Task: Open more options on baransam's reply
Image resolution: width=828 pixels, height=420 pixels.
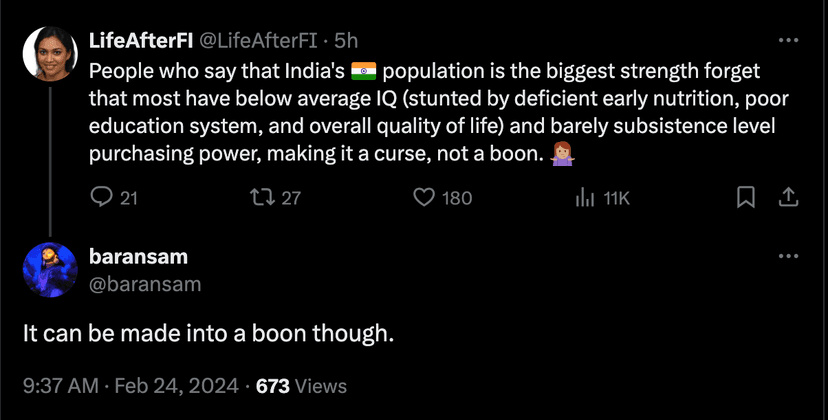Action: pyautogui.click(x=788, y=257)
